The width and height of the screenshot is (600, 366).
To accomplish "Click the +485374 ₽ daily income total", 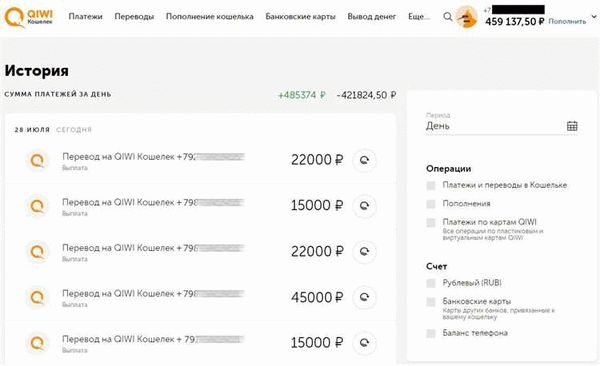I will [302, 95].
